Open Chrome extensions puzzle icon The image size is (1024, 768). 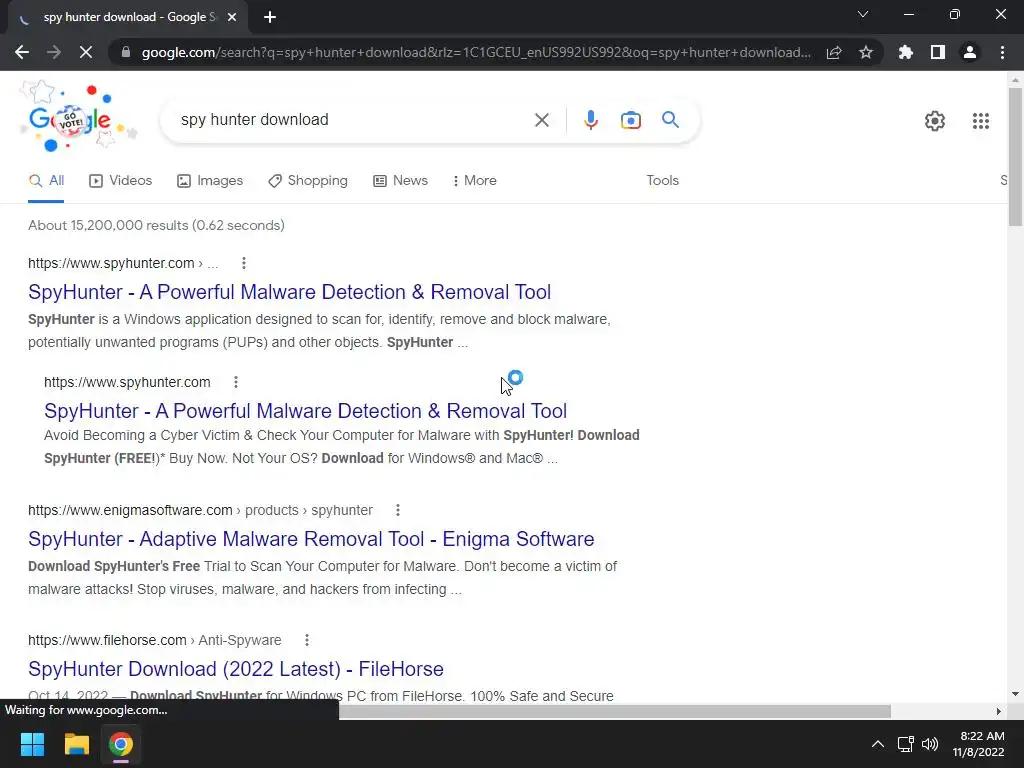pyautogui.click(x=906, y=52)
